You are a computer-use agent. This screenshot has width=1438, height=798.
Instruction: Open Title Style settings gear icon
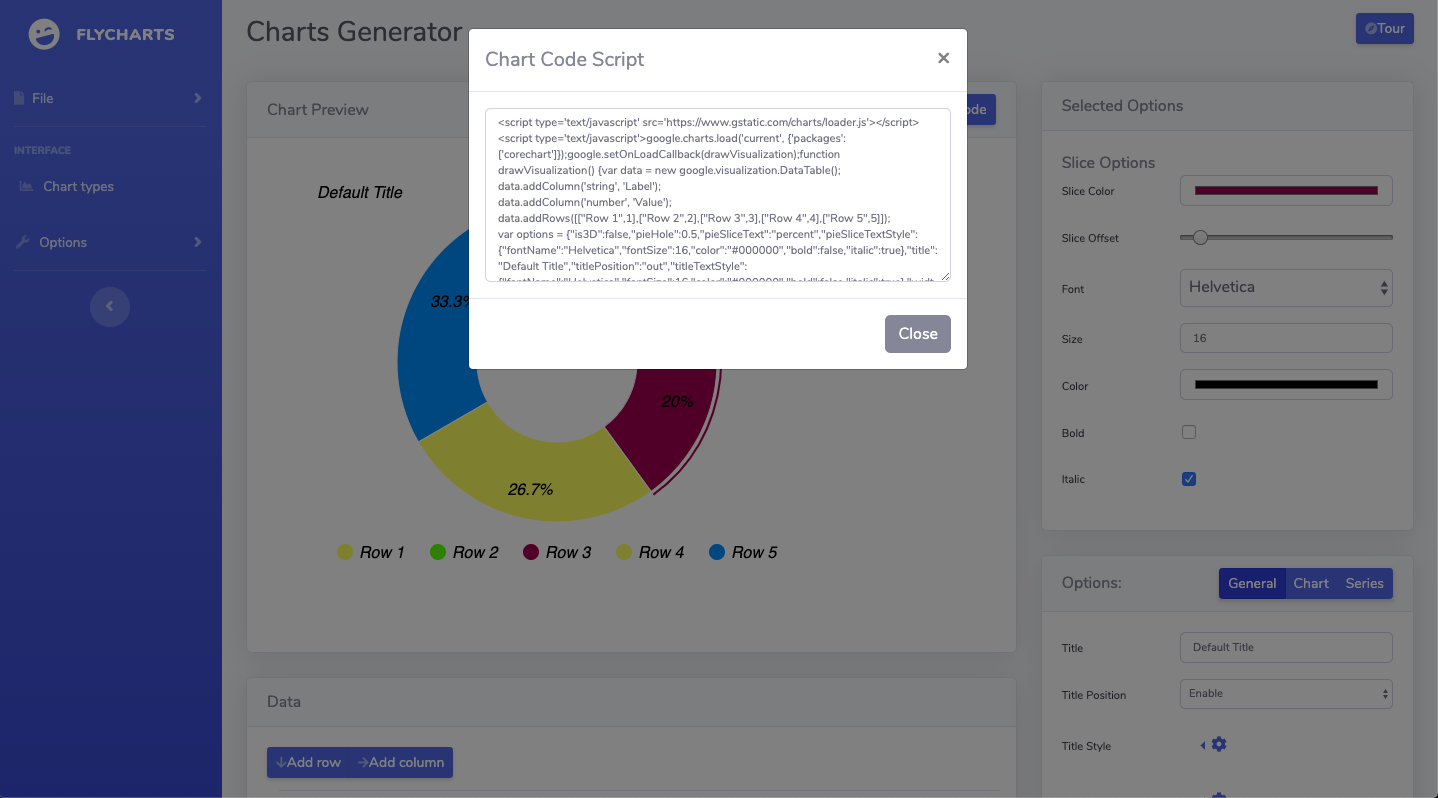tap(1218, 744)
